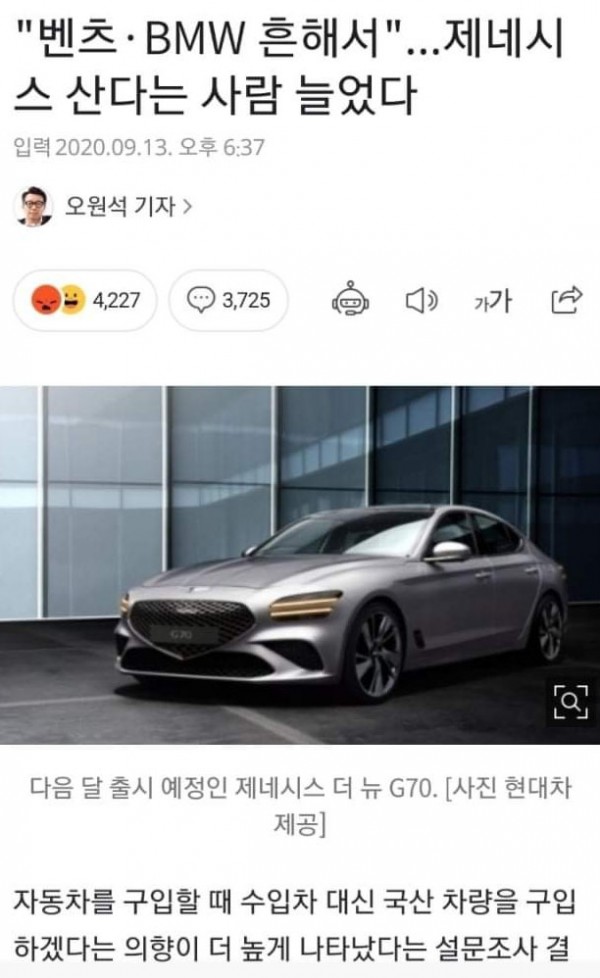
Task: Open the Genesis G70 car photo
Action: 300,564
